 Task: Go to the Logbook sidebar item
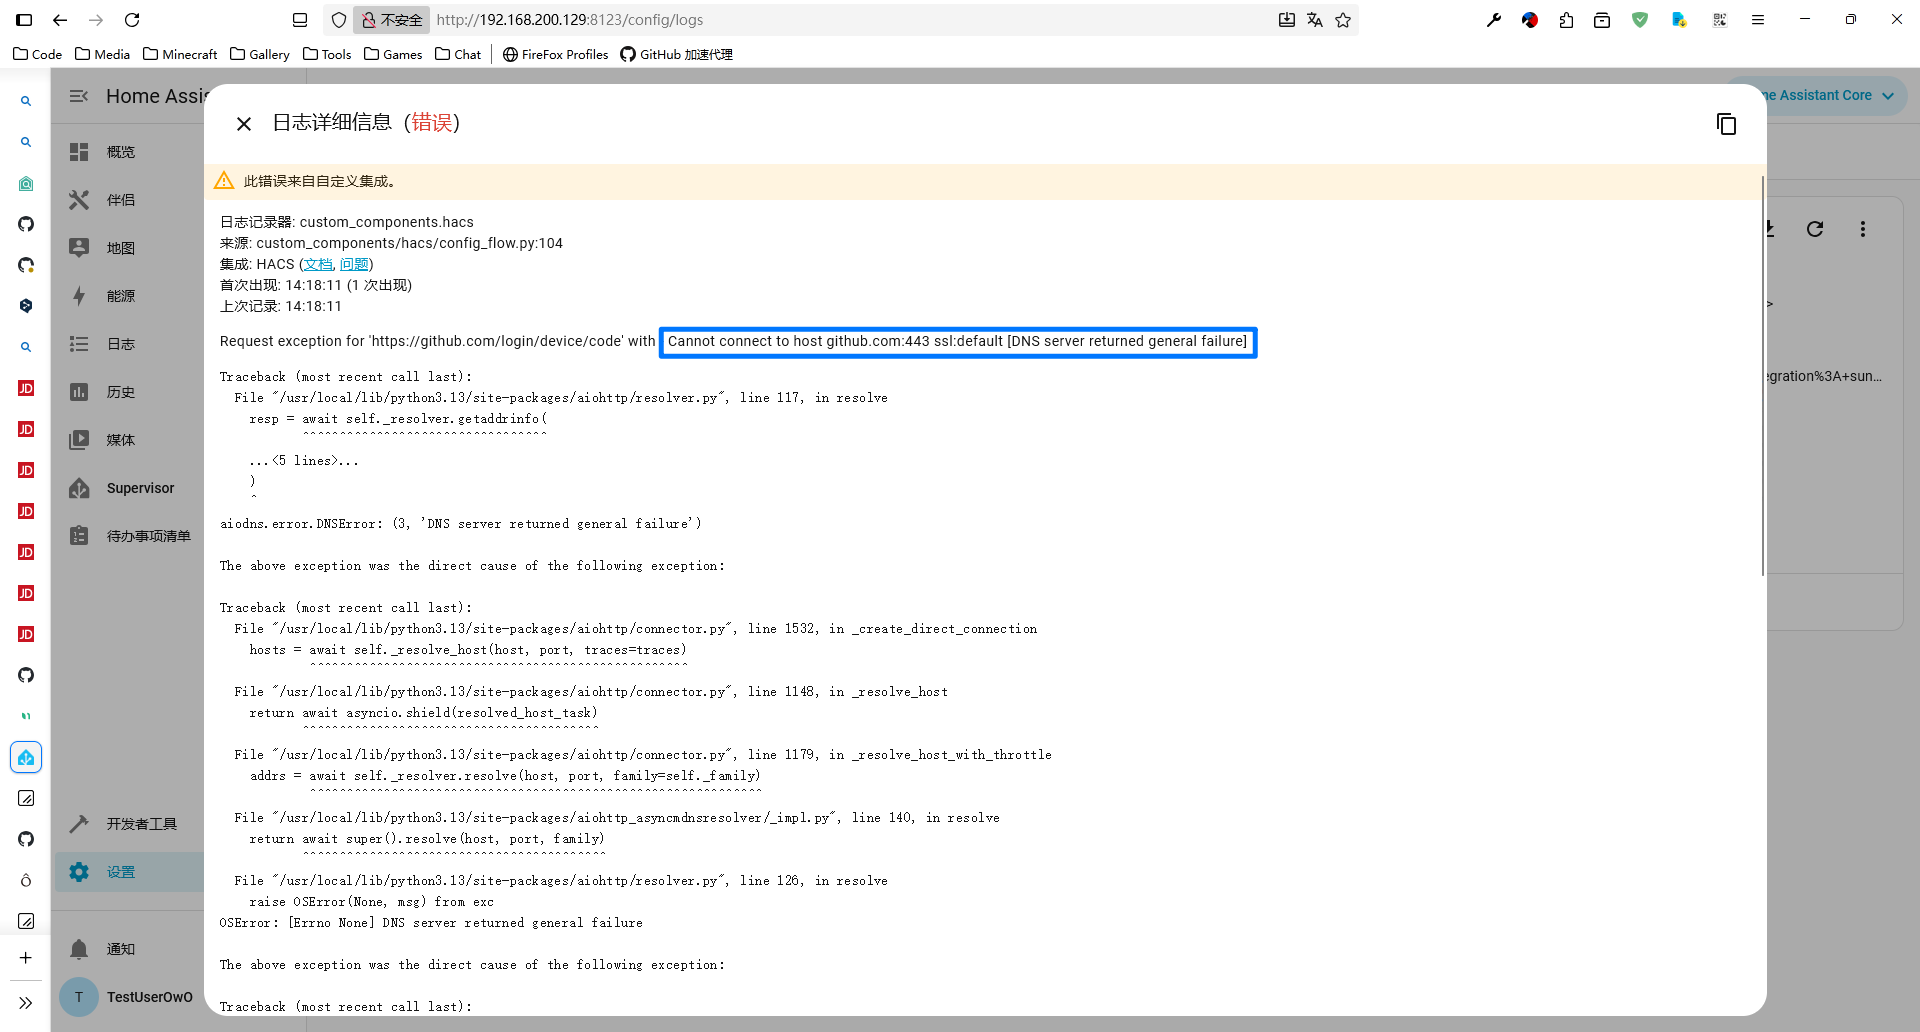coord(120,344)
